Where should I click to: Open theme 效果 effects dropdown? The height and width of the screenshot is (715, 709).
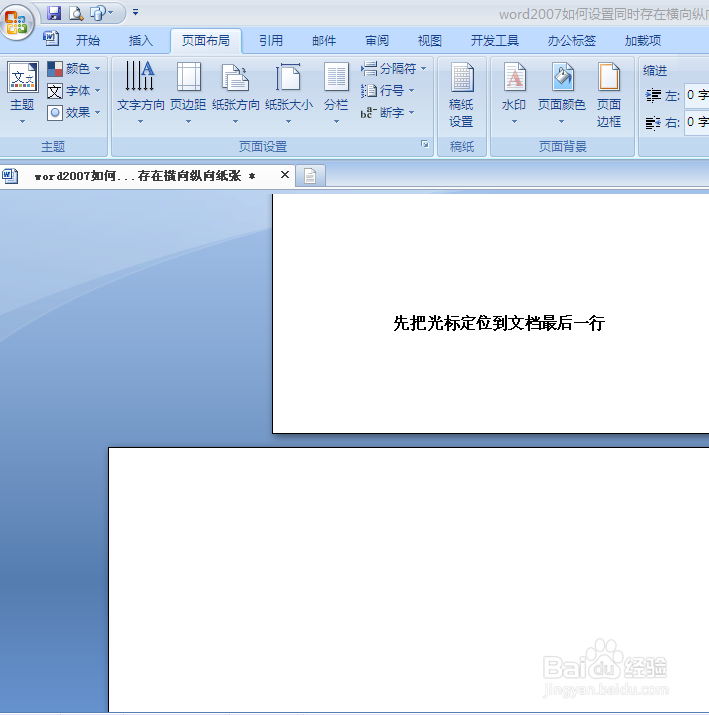click(x=73, y=113)
